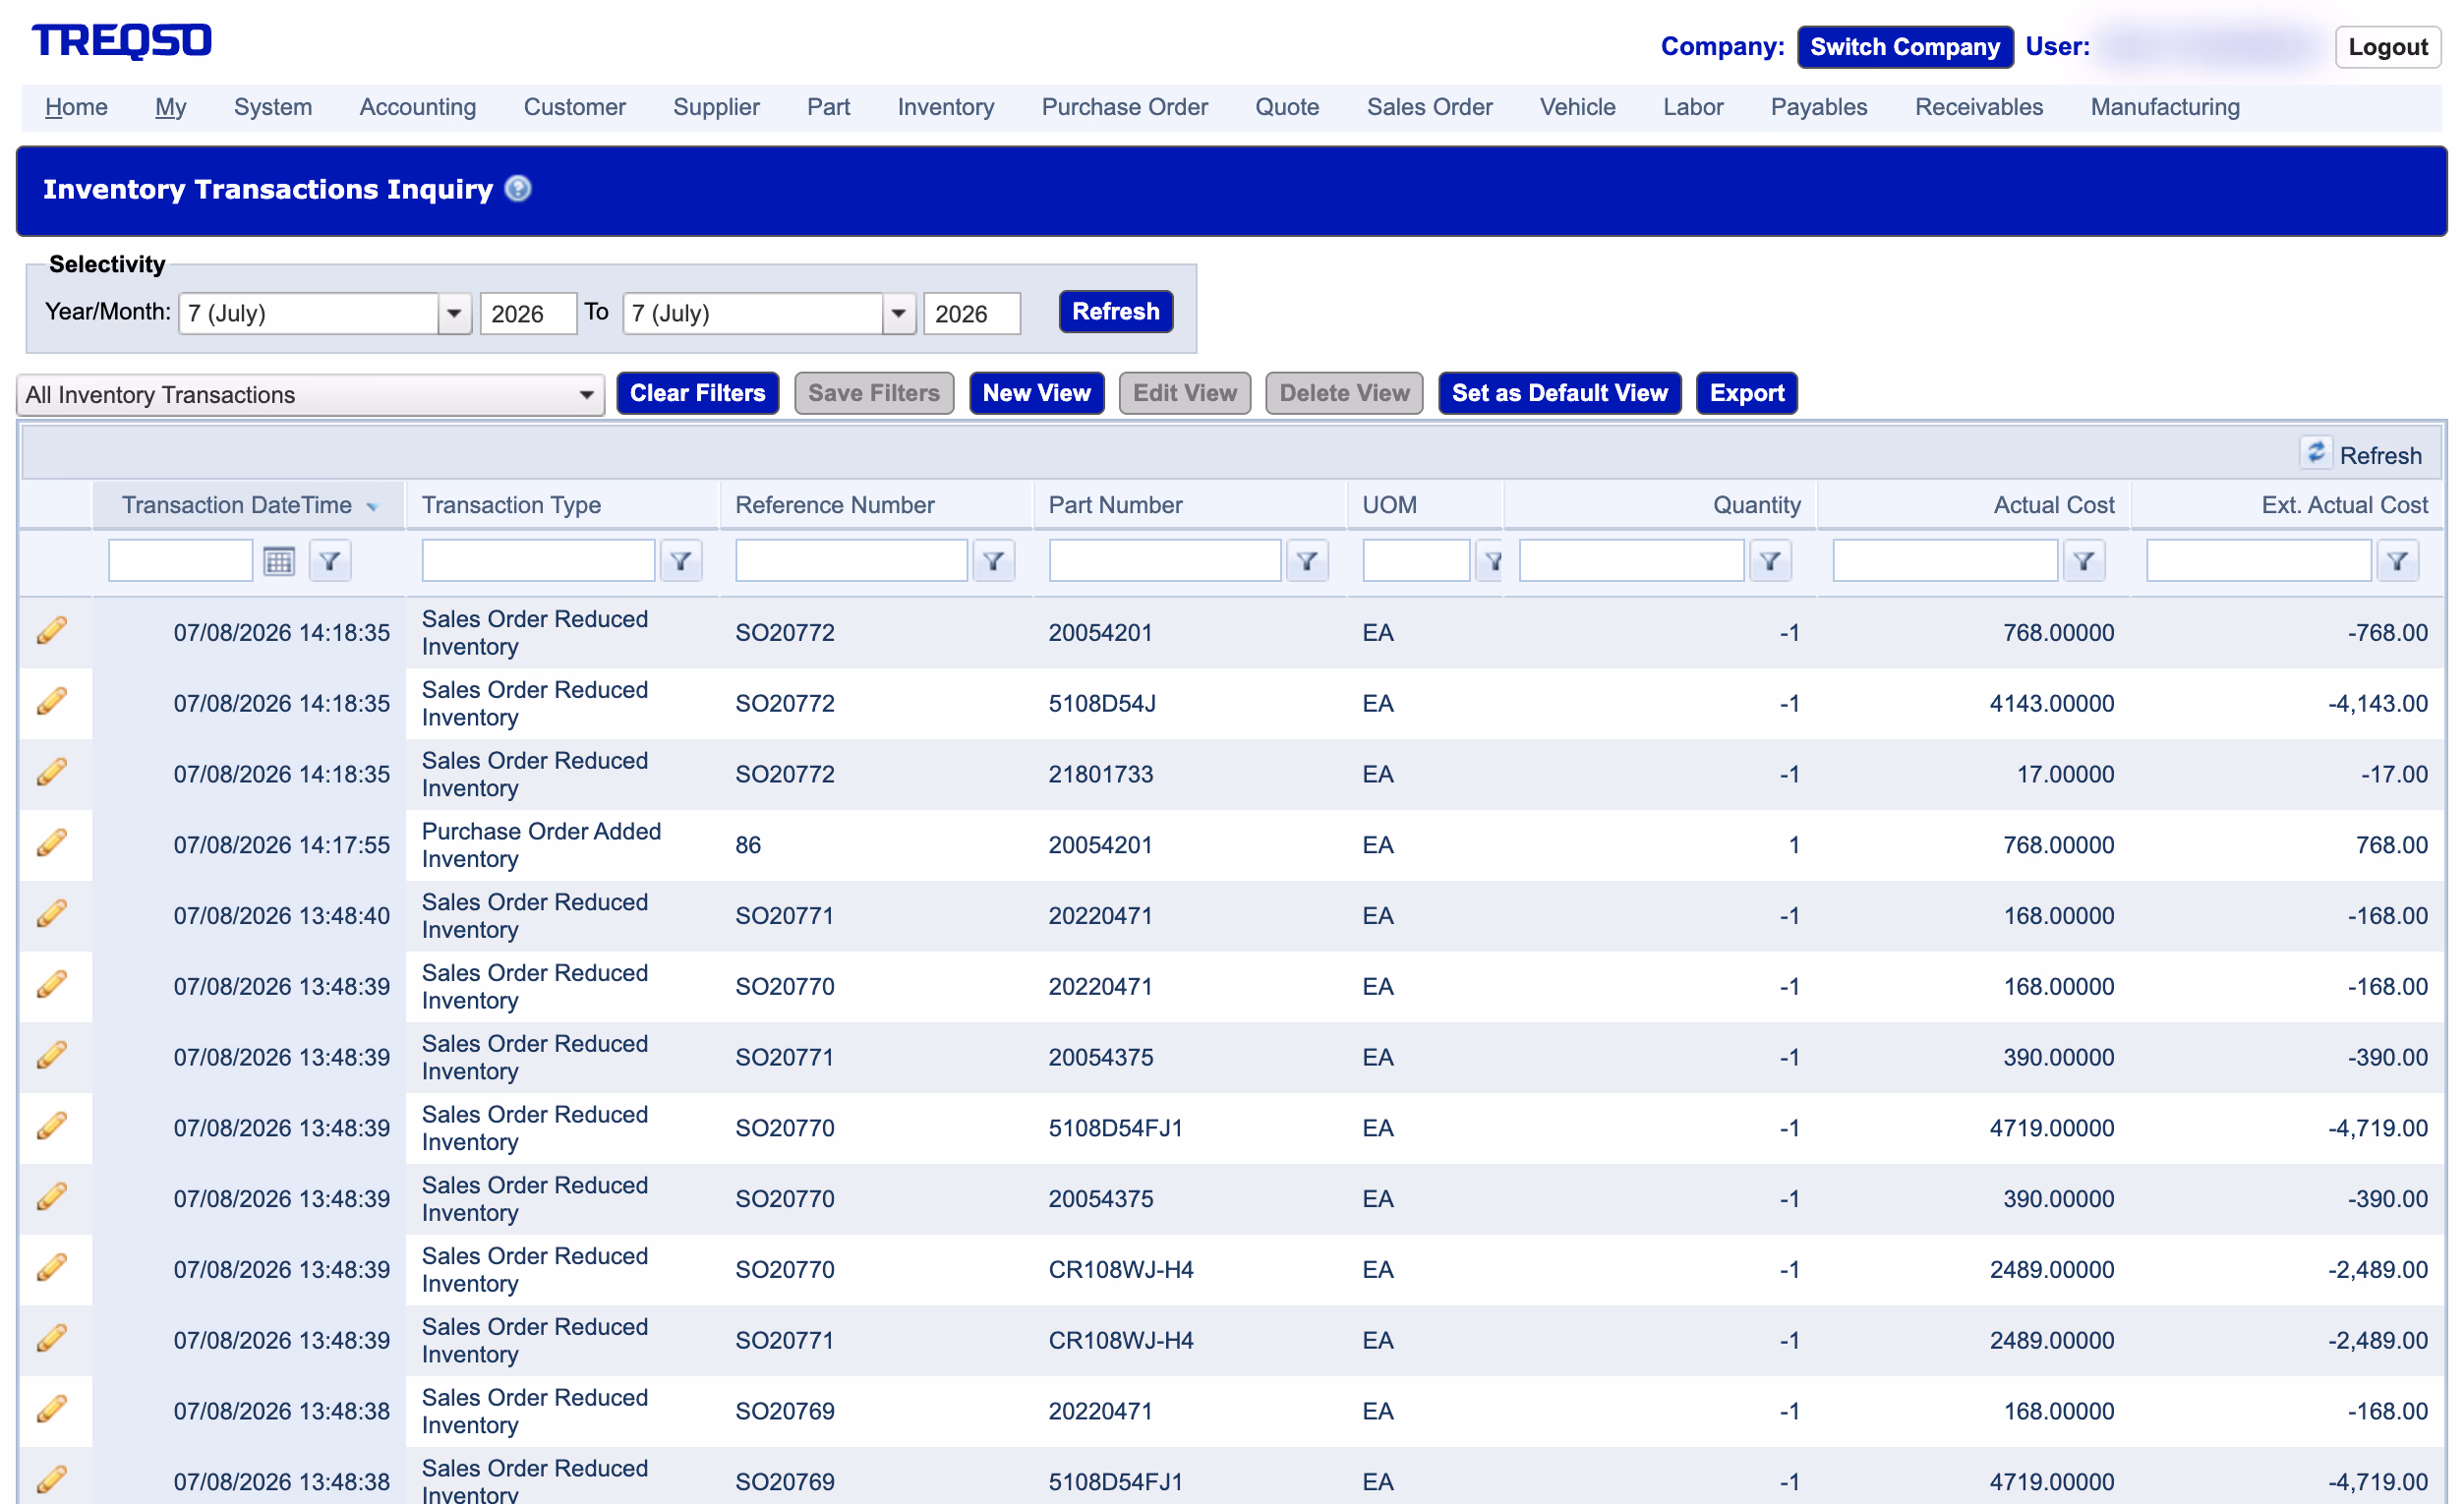
Task: Edit SO20771 row for part 20220471
Action: [52, 914]
